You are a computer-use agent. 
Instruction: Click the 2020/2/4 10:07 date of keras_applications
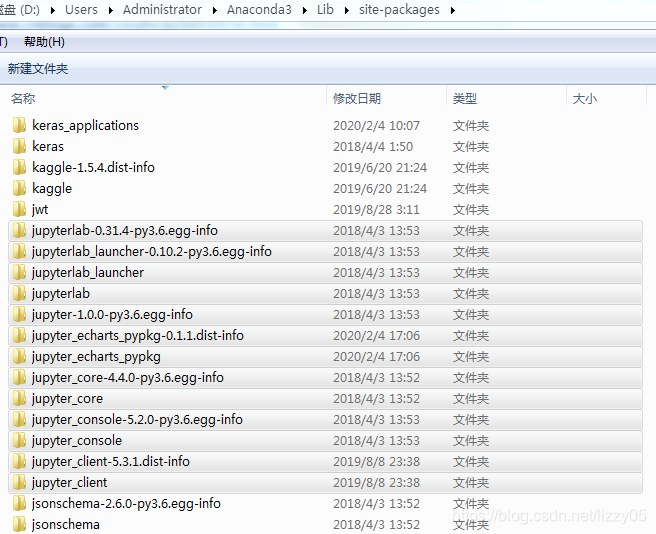click(x=376, y=126)
